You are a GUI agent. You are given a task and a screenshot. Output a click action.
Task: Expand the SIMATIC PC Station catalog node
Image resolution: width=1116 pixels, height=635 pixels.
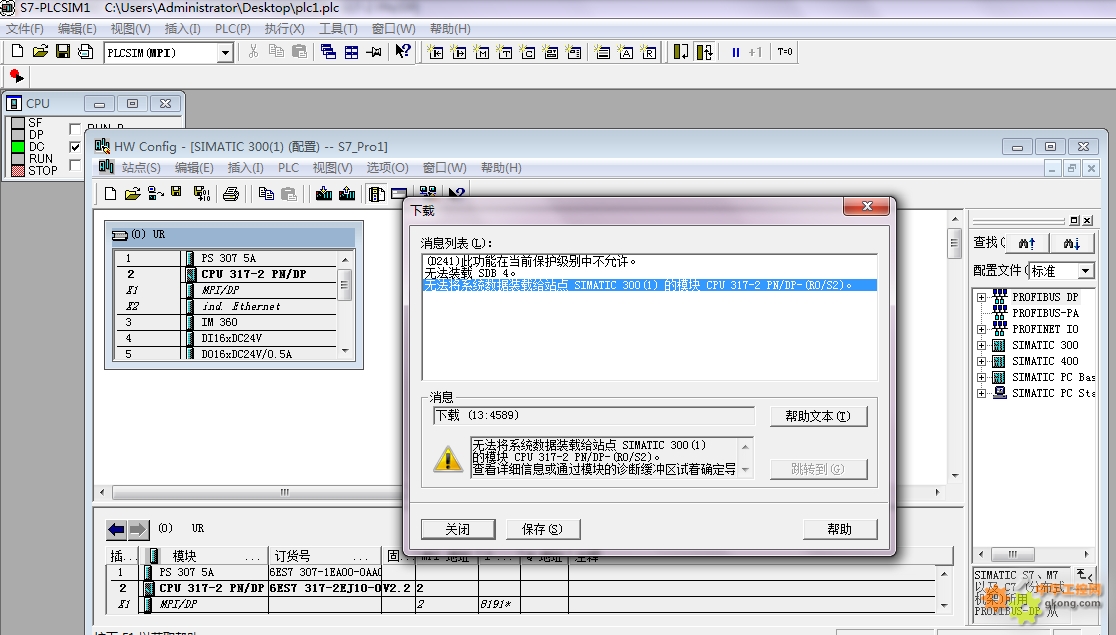coord(981,393)
